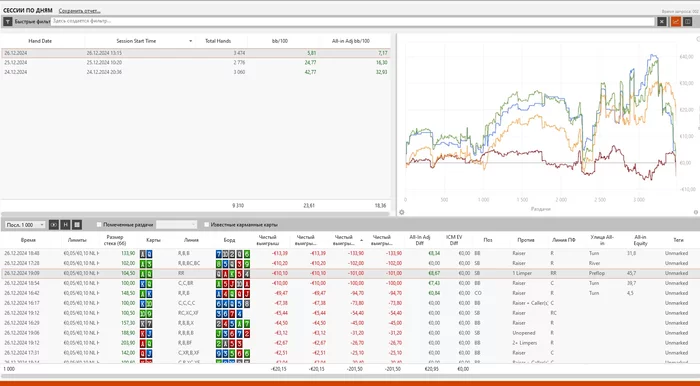Click the CO position cell

pyautogui.click(x=477, y=293)
